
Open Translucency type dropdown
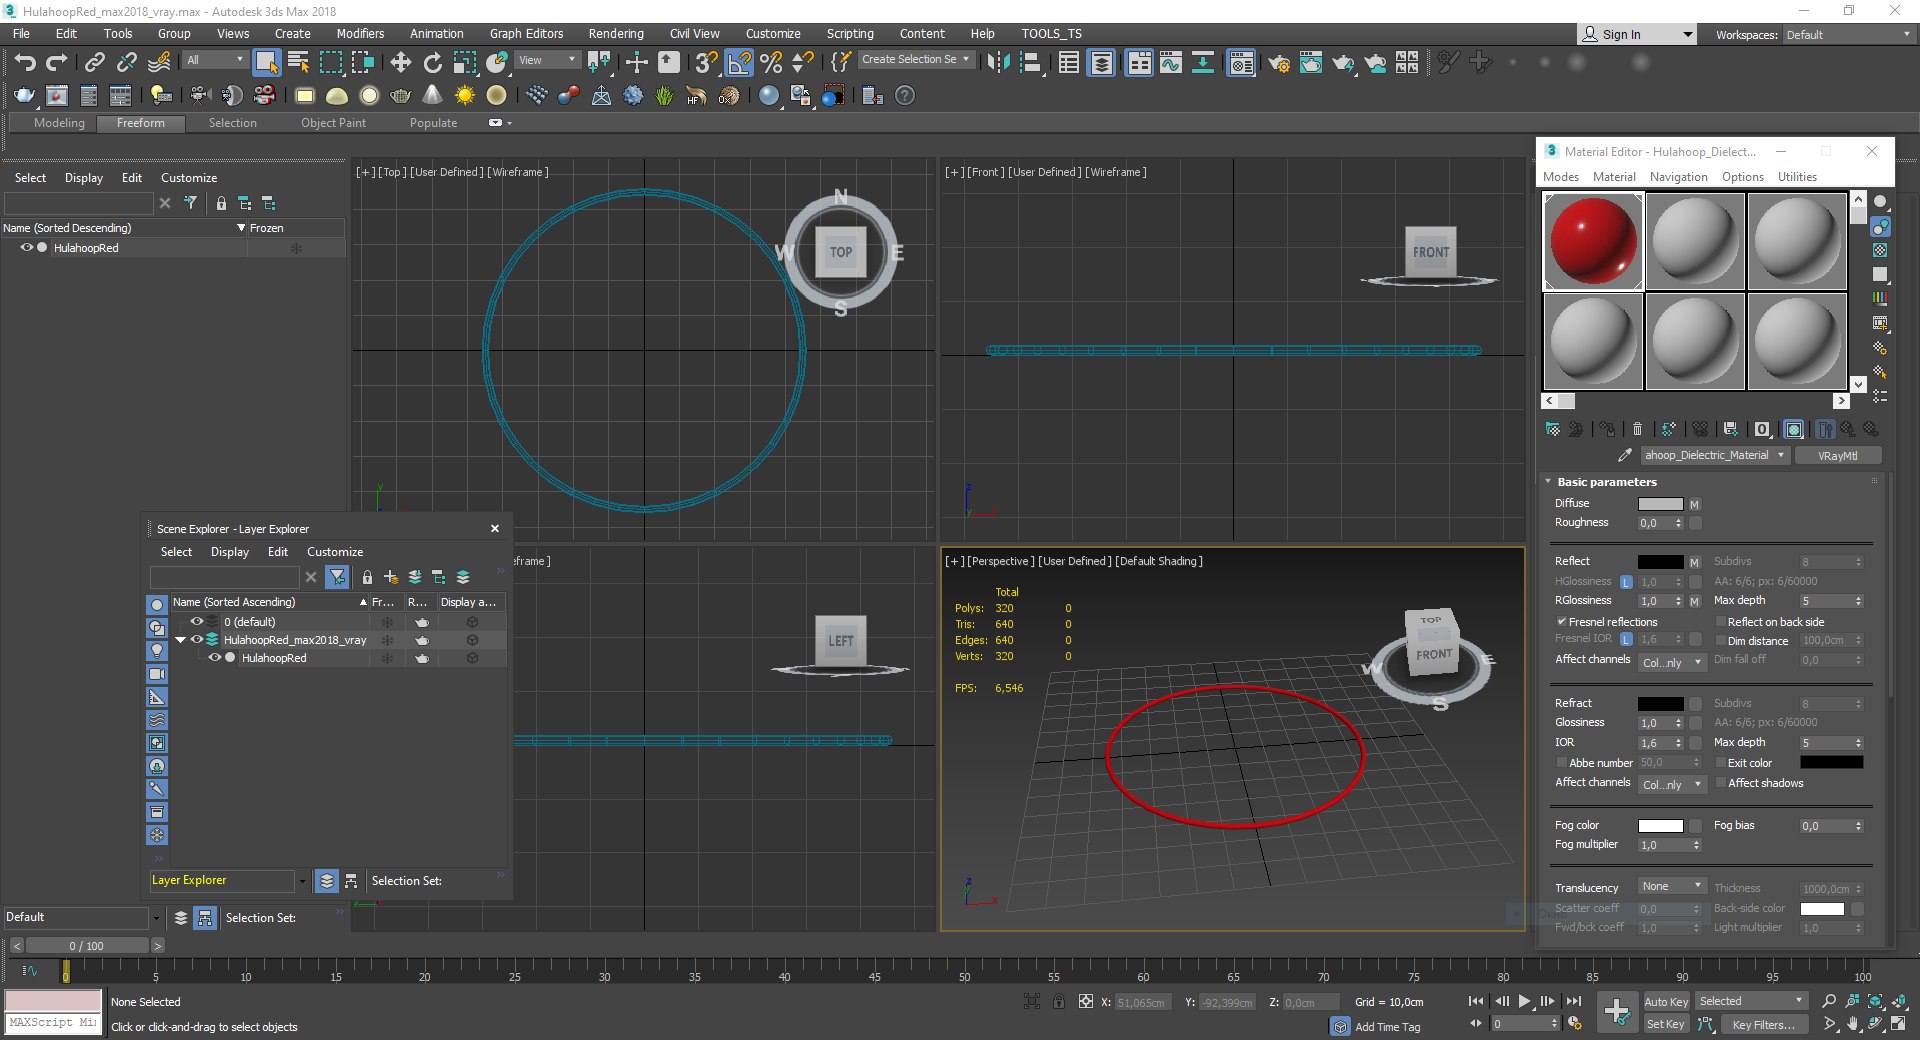click(x=1672, y=887)
